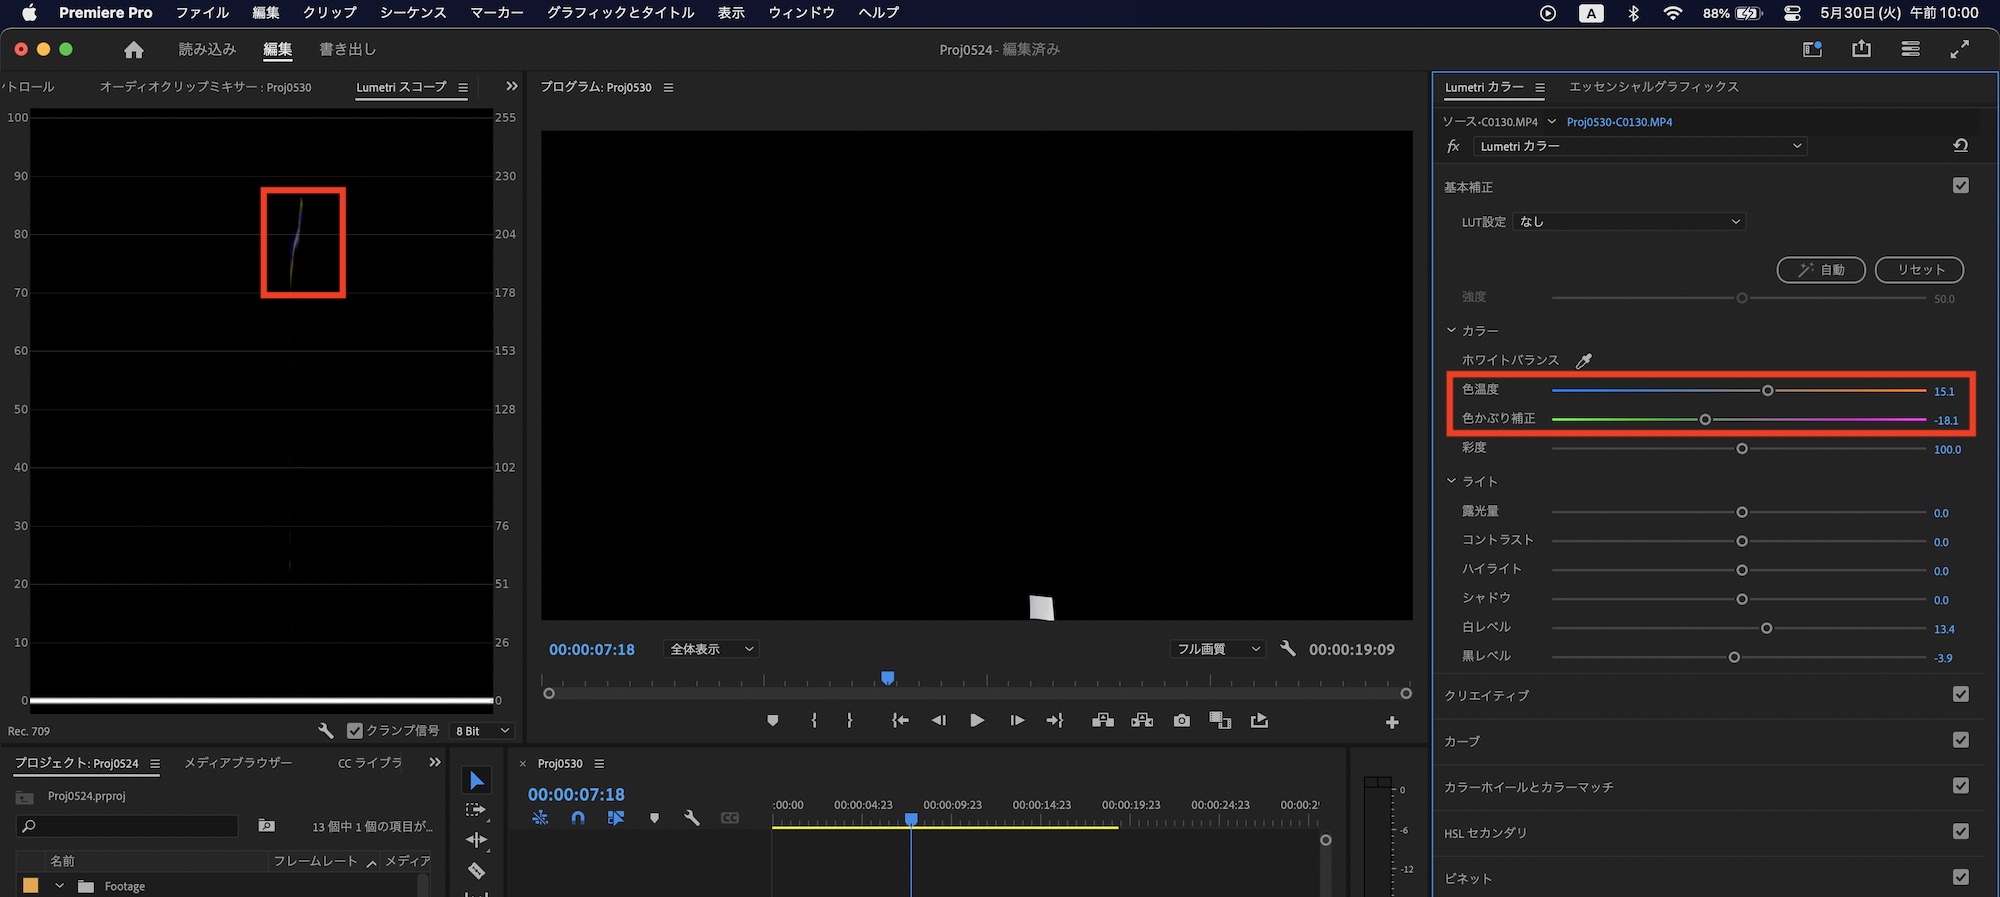The image size is (2000, 897).
Task: Collapse the カラー section chevron
Action: click(x=1452, y=331)
